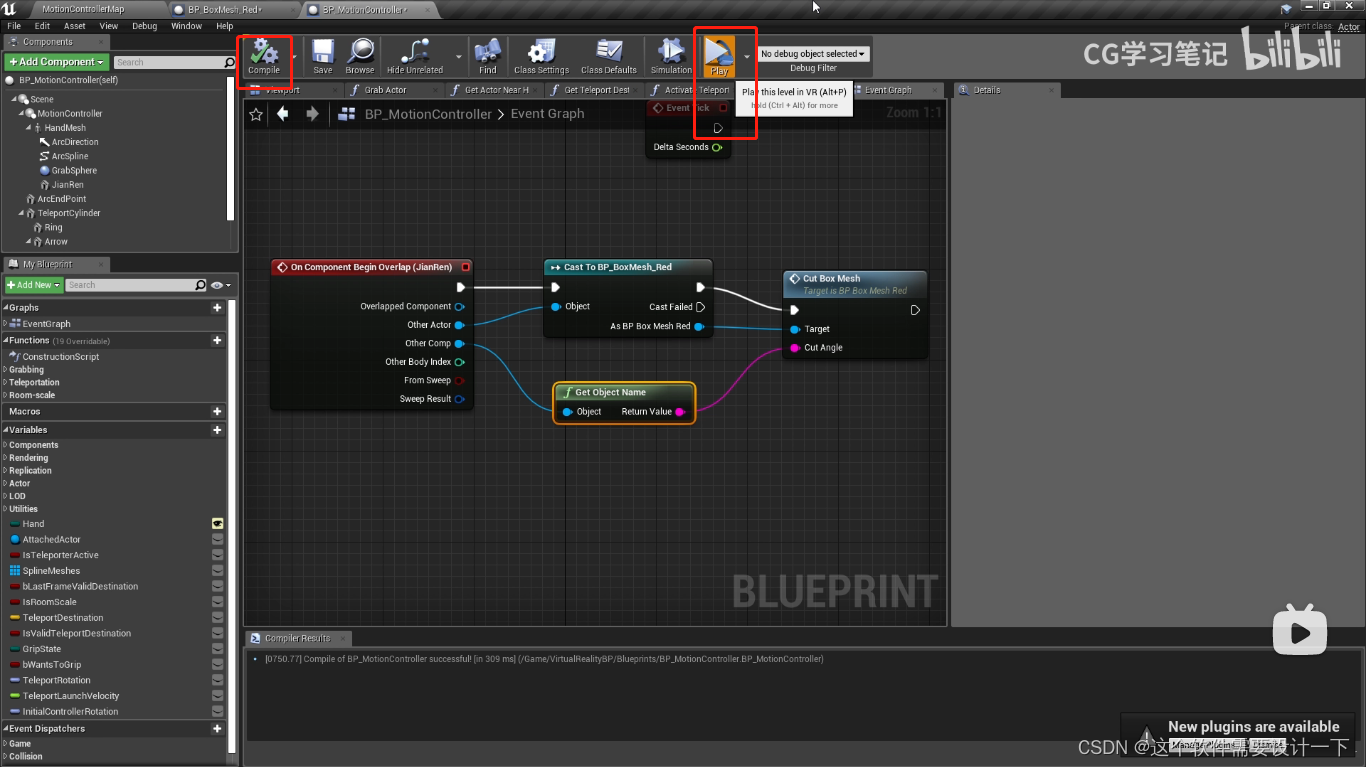Open Actor parent class link

[x=1349, y=27]
